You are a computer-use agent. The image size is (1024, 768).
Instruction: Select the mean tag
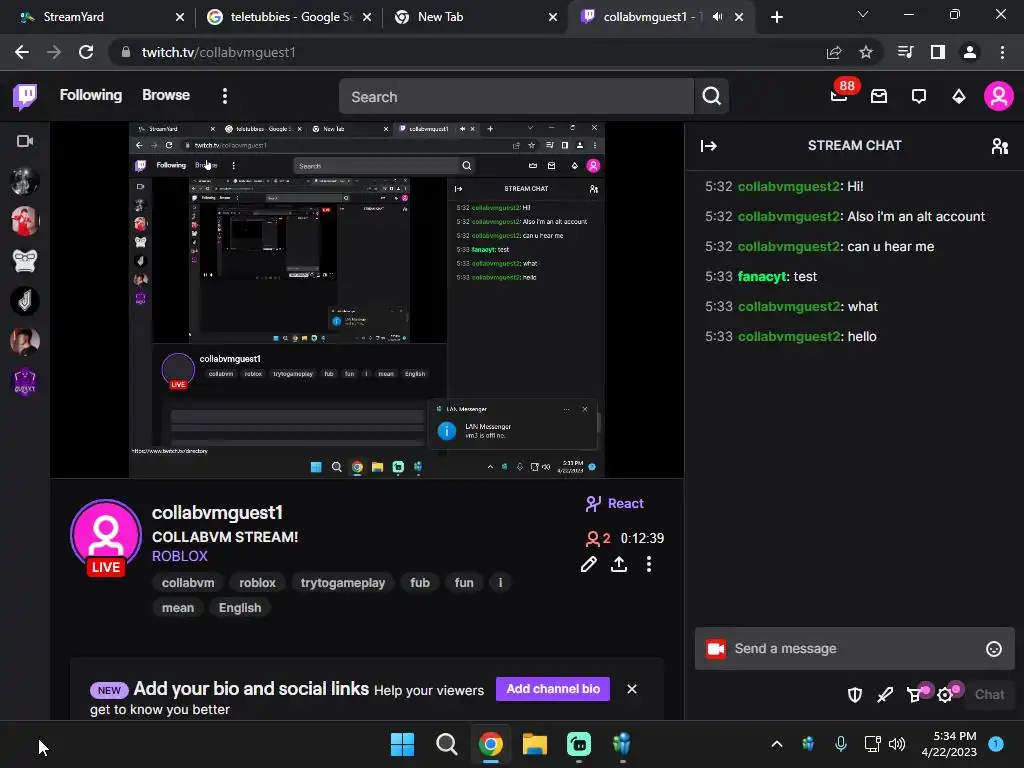[178, 608]
